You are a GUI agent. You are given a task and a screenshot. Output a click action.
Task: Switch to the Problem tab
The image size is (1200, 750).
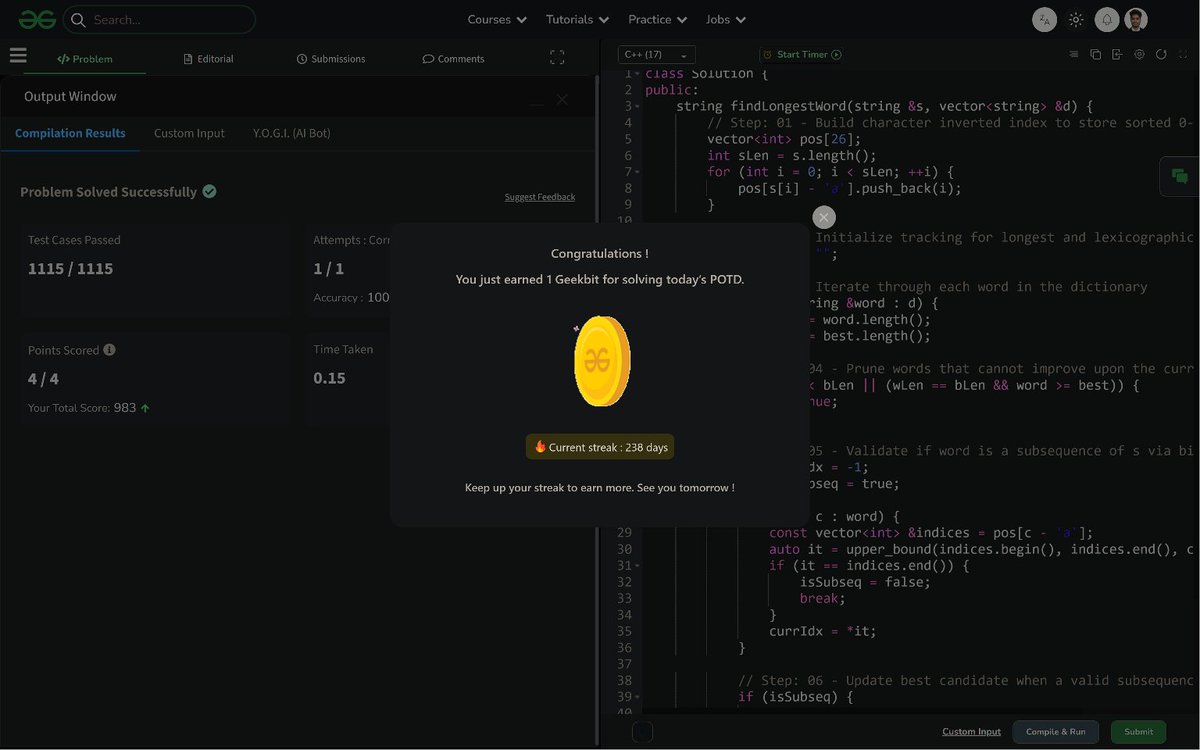(85, 59)
